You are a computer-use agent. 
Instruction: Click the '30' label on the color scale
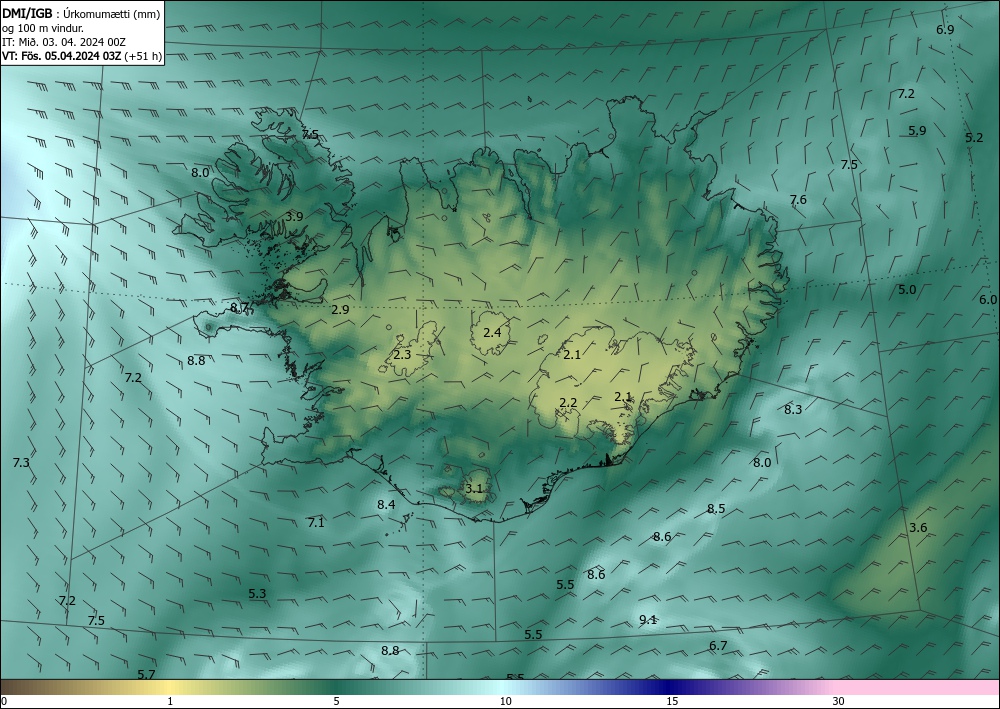click(839, 701)
